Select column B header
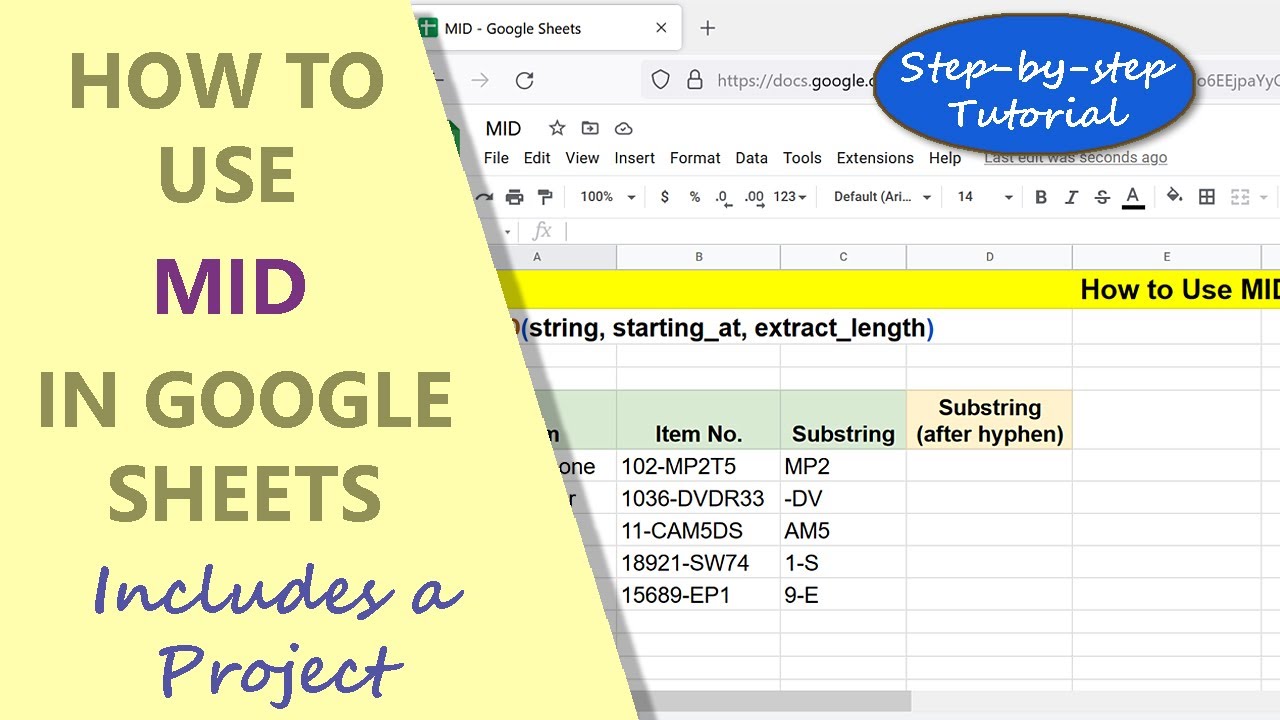Image resolution: width=1280 pixels, height=720 pixels. tap(698, 257)
